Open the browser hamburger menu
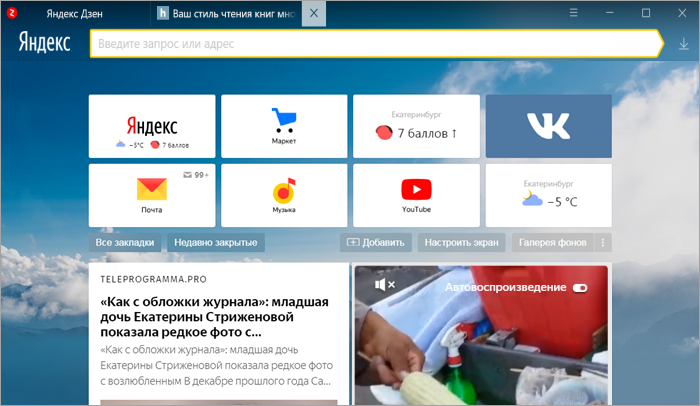The image size is (700, 406). point(574,13)
